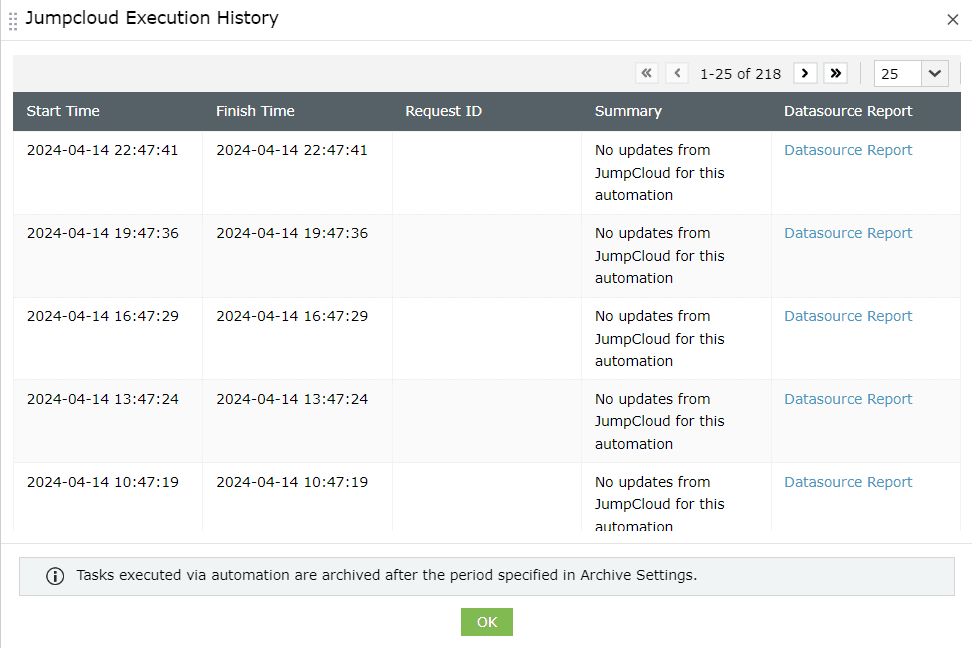Open Datasource Report in the 13:47:24 row

tap(848, 398)
